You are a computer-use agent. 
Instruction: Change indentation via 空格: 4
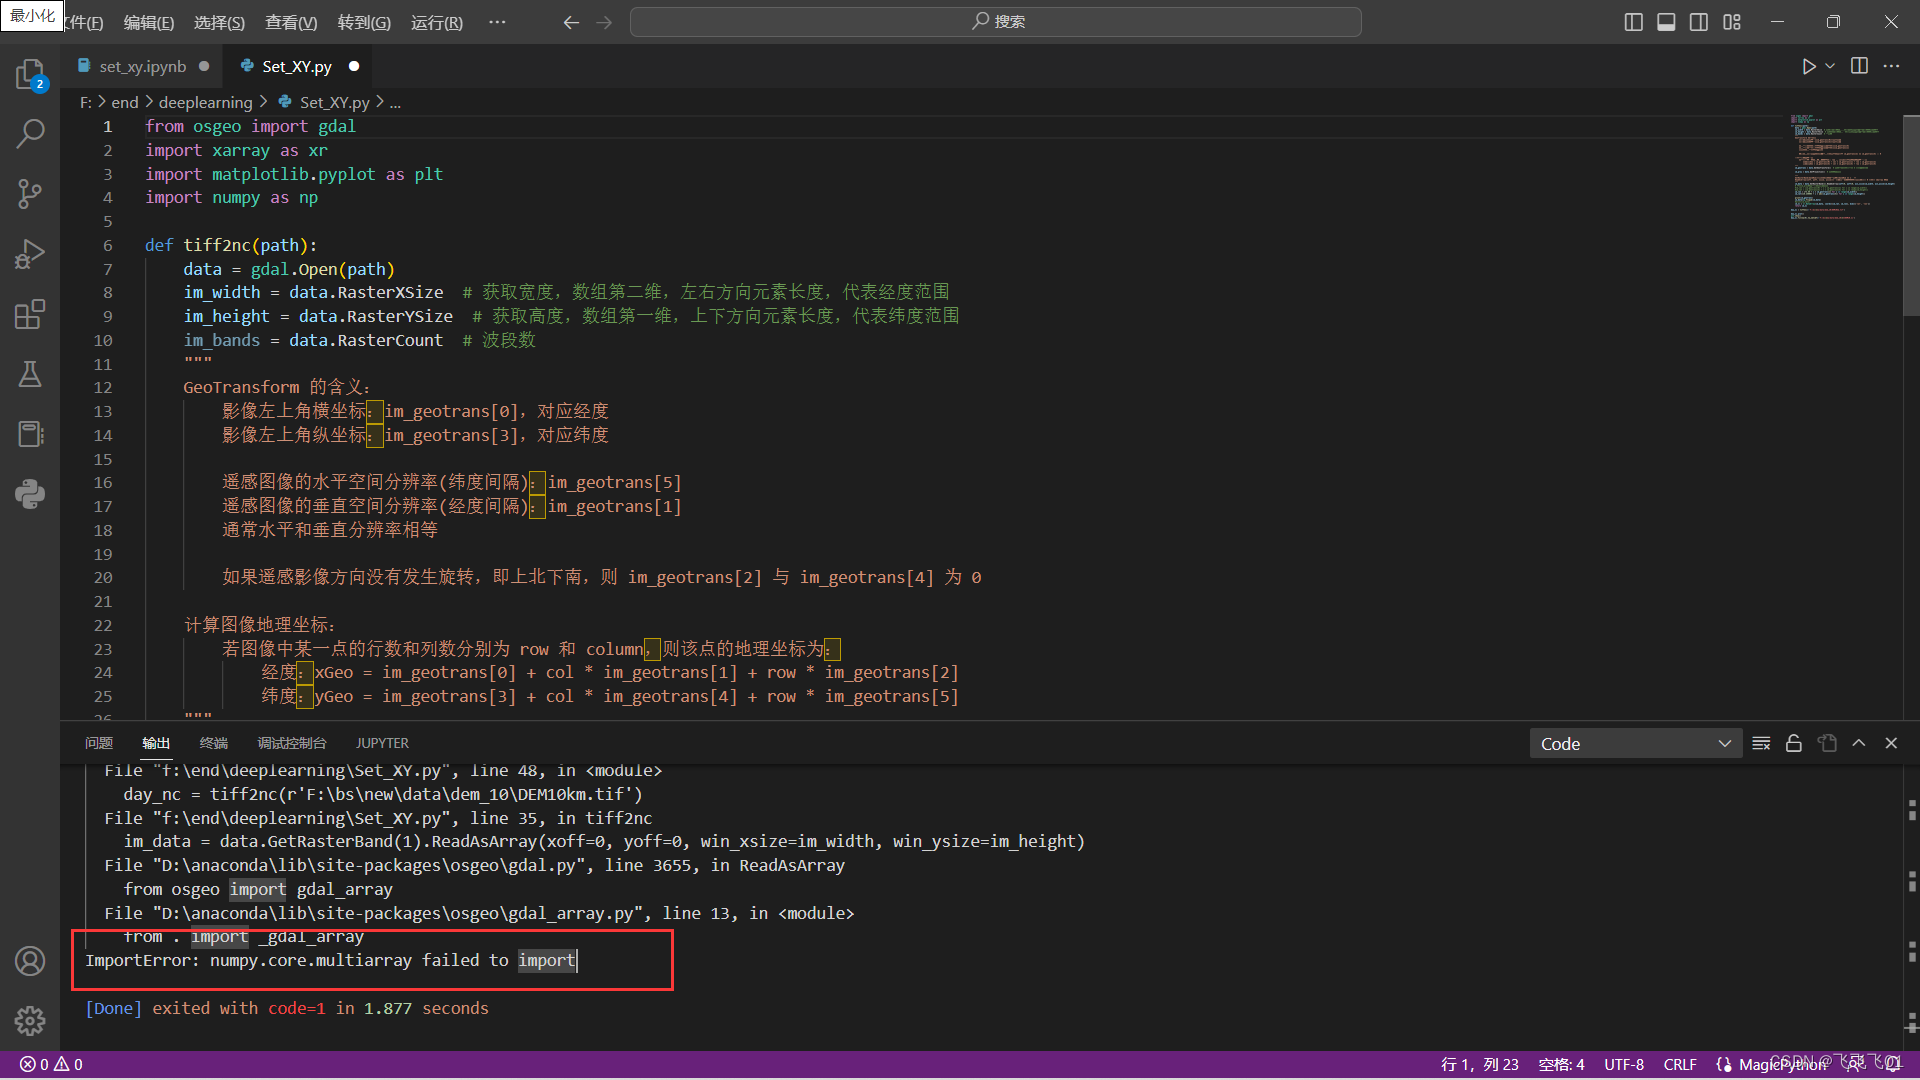(1561, 1064)
